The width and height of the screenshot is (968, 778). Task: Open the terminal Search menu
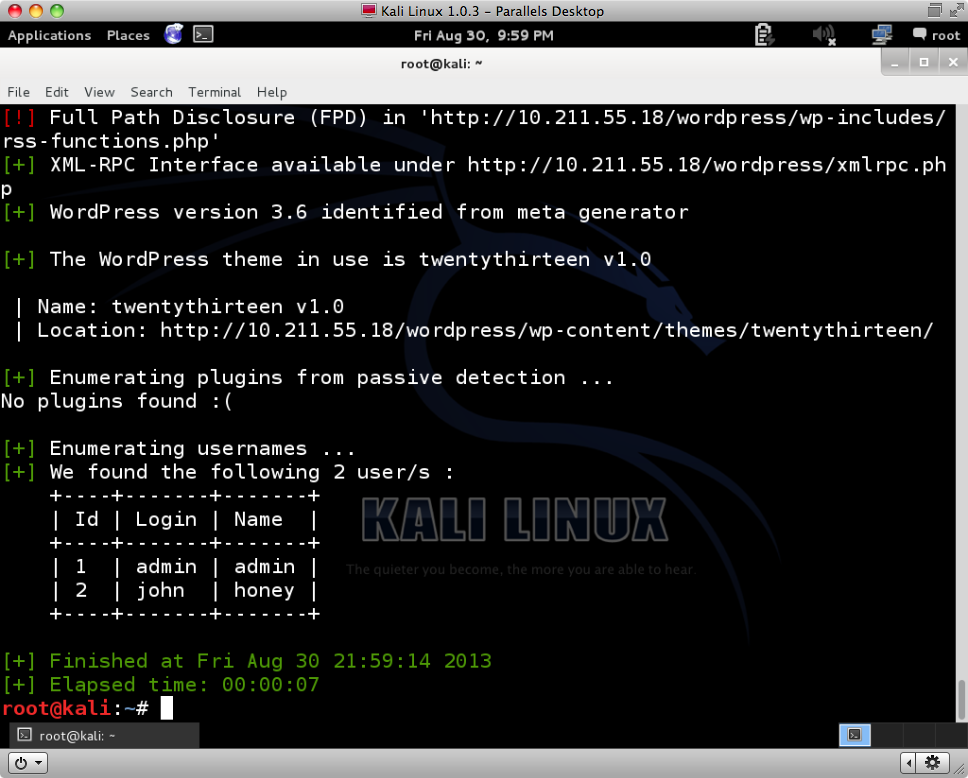(x=151, y=92)
